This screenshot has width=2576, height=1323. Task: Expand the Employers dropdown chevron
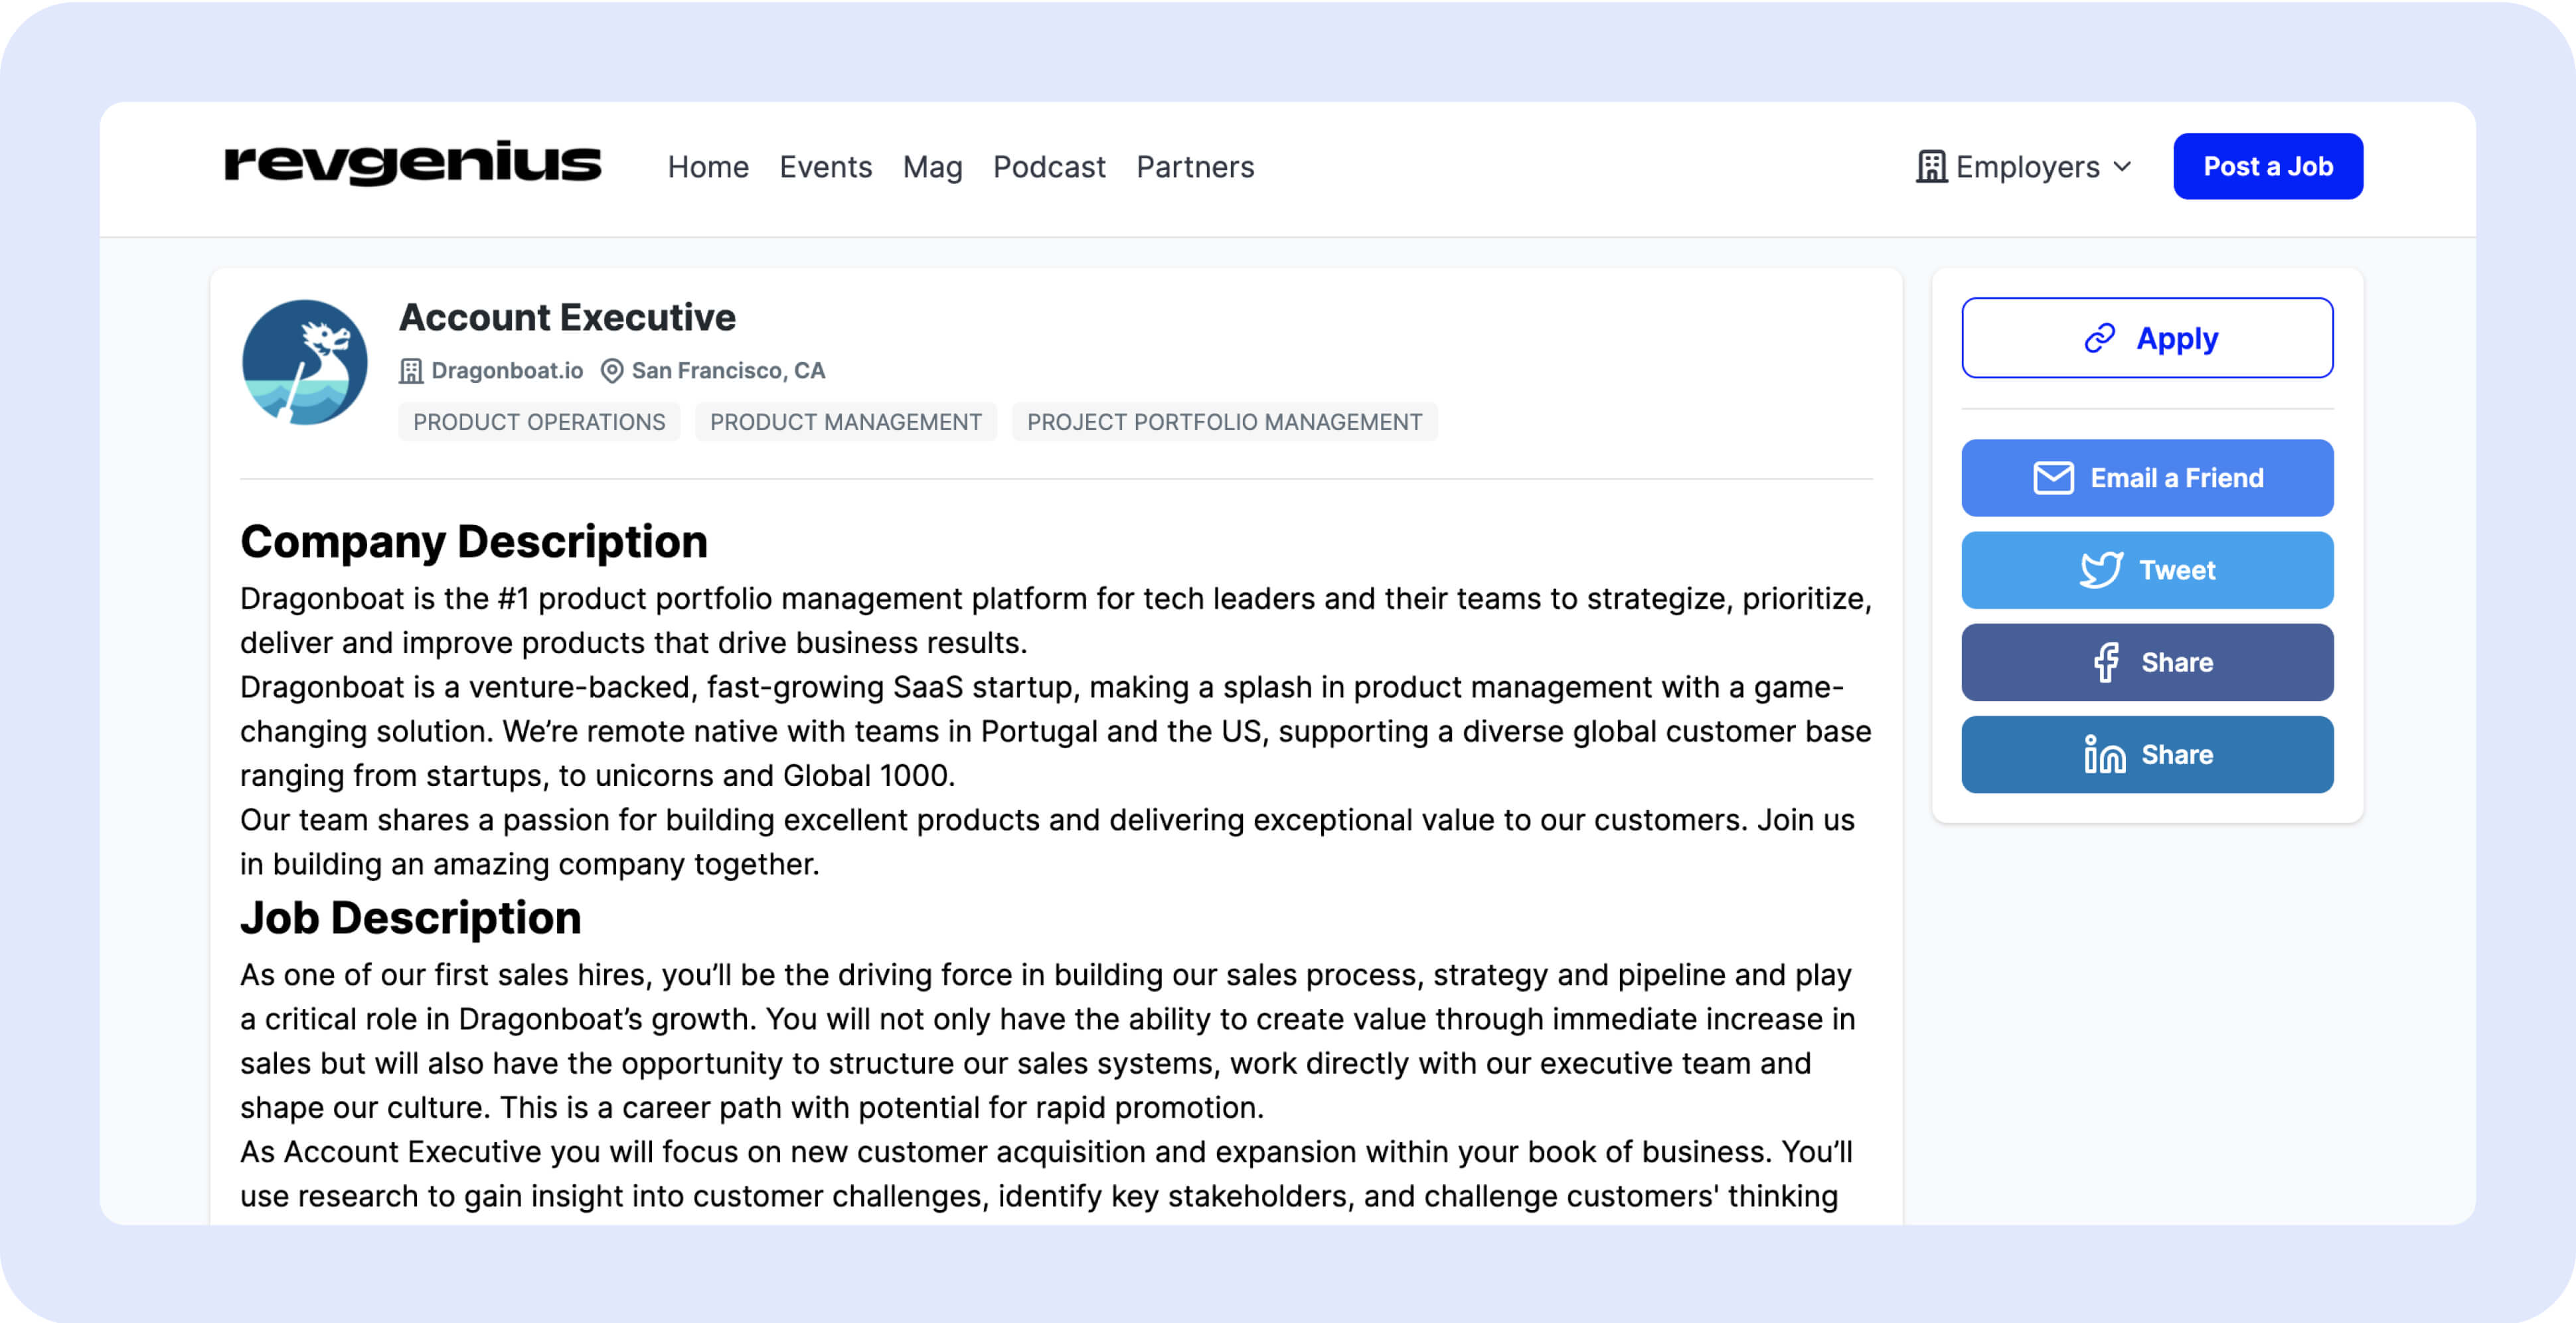[x=2123, y=167]
